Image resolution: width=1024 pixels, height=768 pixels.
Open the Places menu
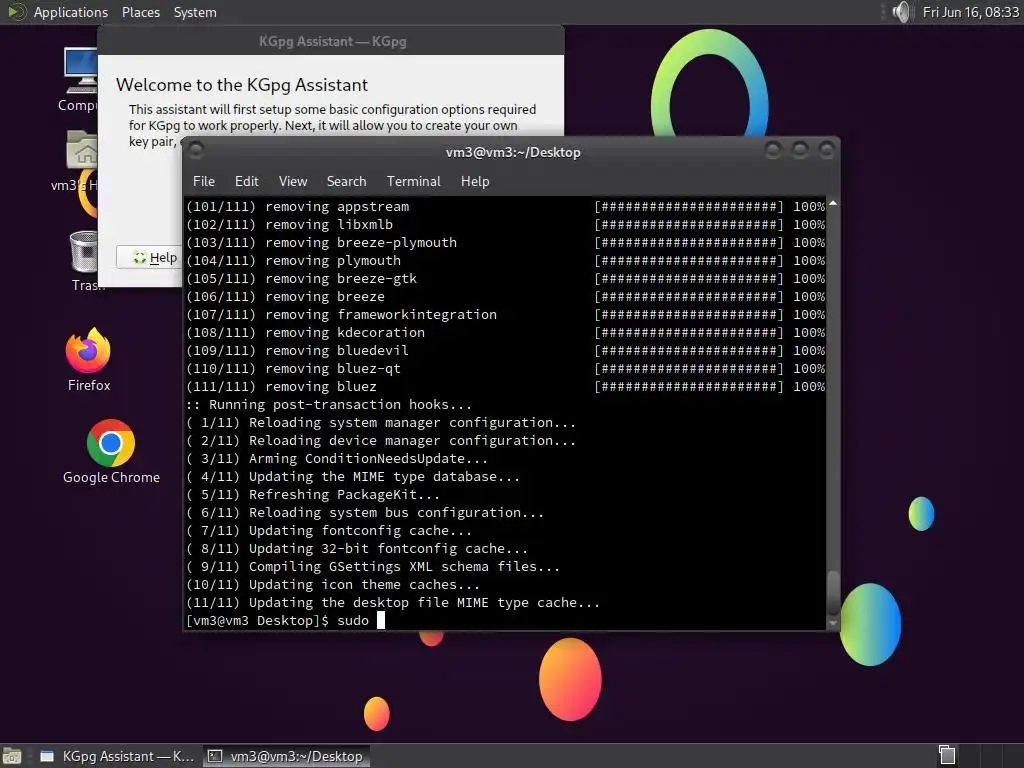point(140,12)
